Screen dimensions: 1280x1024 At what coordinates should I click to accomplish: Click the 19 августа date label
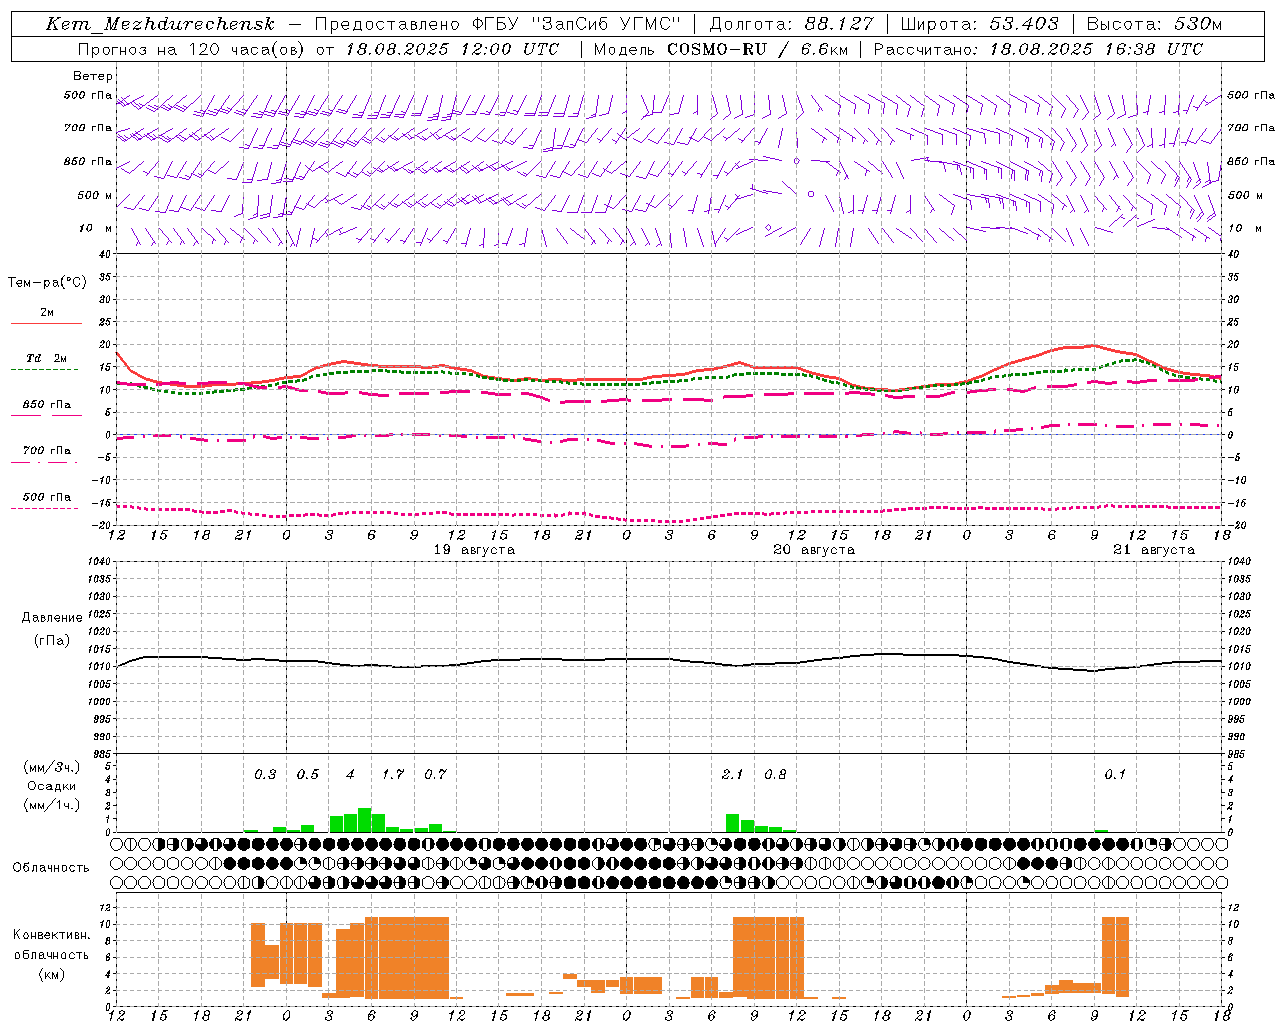tap(474, 550)
